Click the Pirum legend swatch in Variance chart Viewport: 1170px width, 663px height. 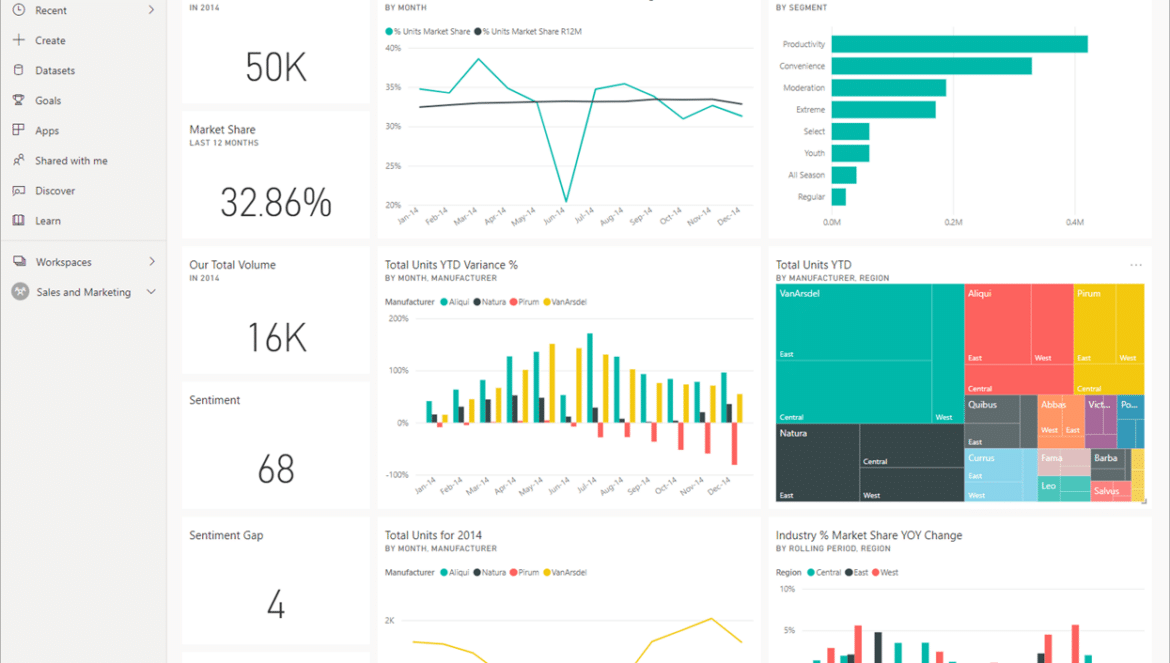coord(514,301)
